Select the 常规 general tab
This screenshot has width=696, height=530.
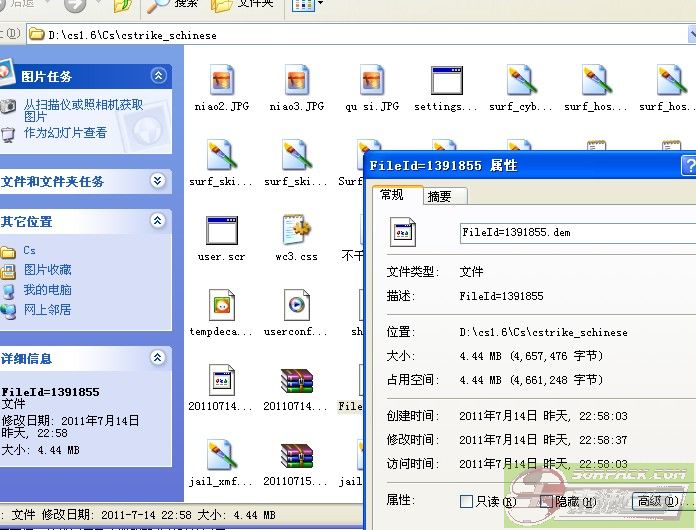point(391,195)
